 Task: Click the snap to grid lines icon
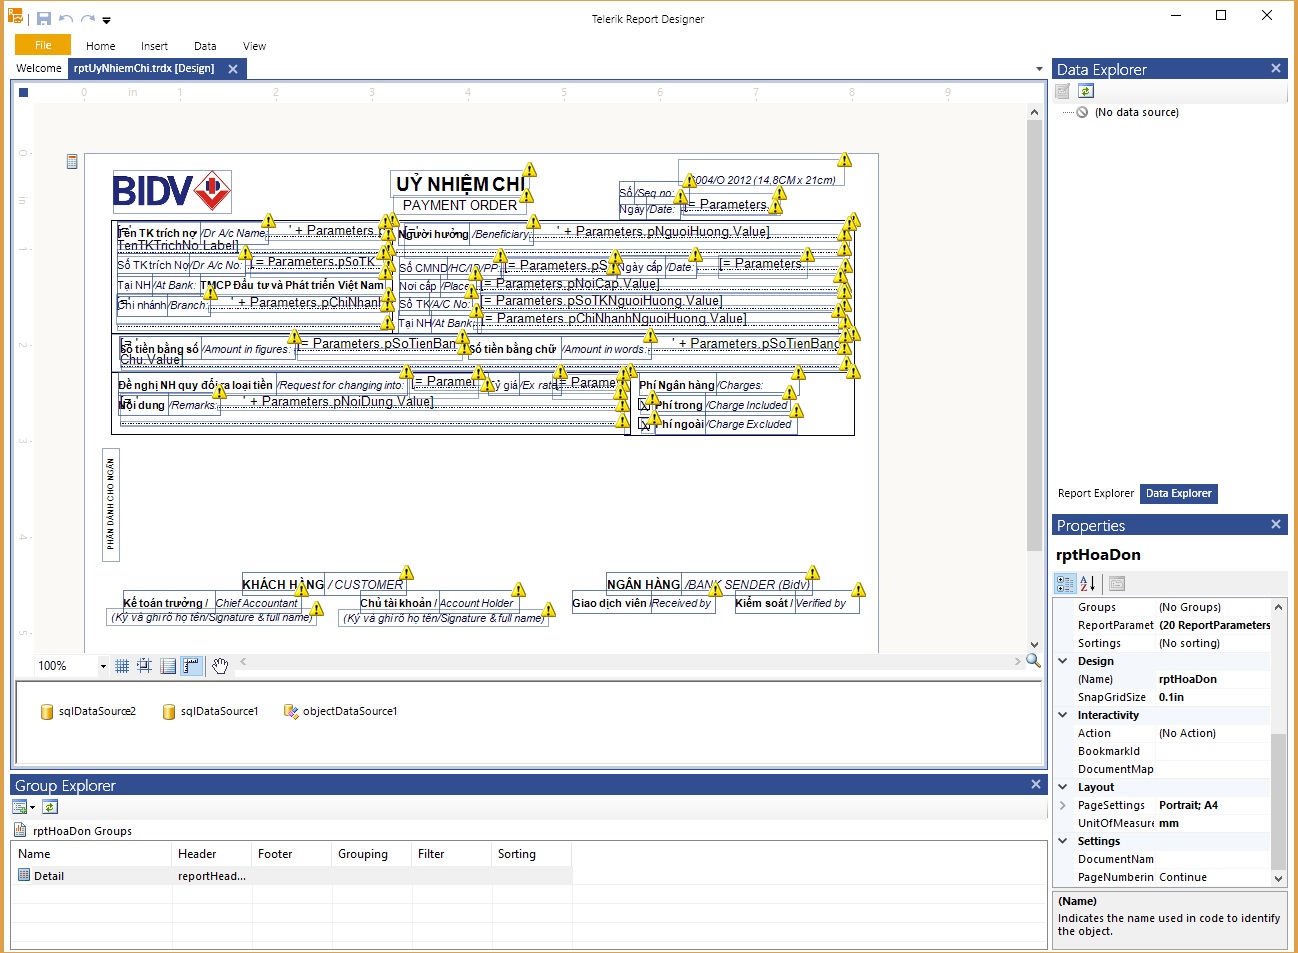coord(145,666)
